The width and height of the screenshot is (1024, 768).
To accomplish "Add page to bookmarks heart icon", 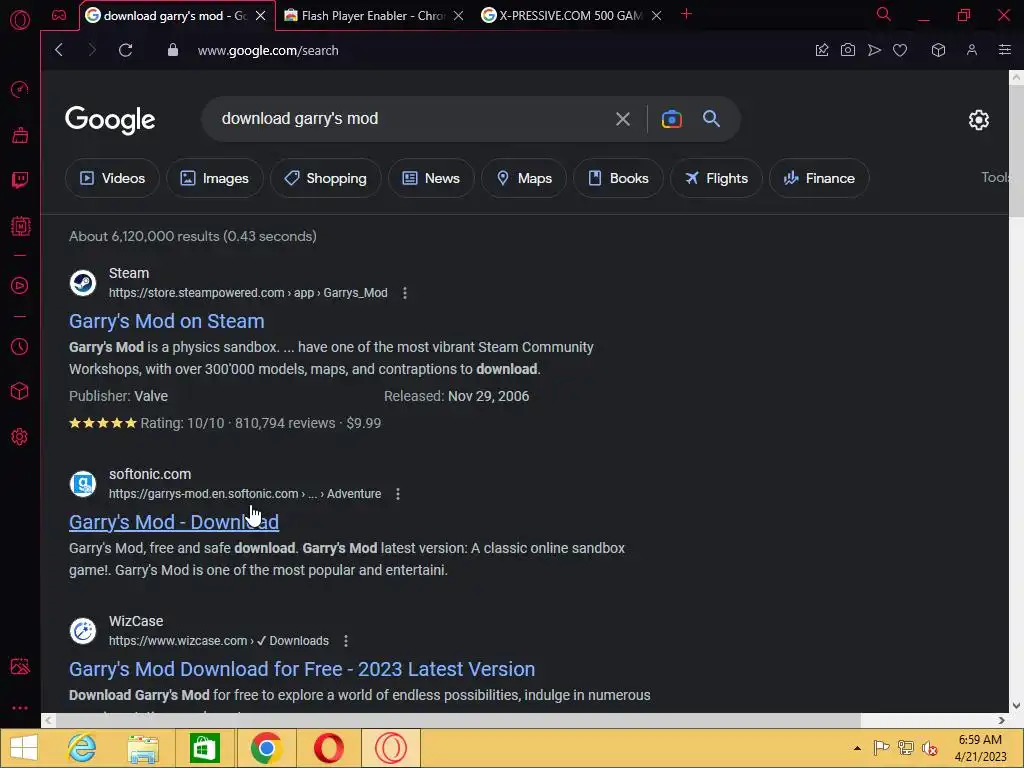I will click(900, 50).
